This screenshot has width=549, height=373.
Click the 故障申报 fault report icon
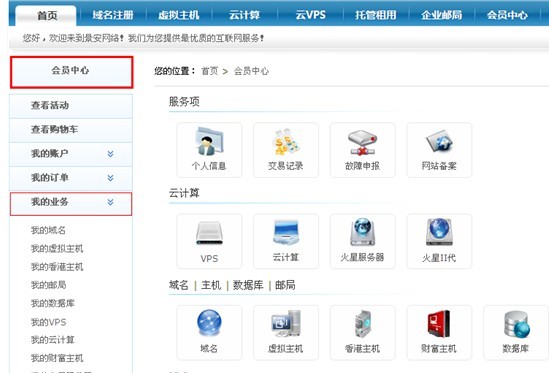[x=362, y=142]
